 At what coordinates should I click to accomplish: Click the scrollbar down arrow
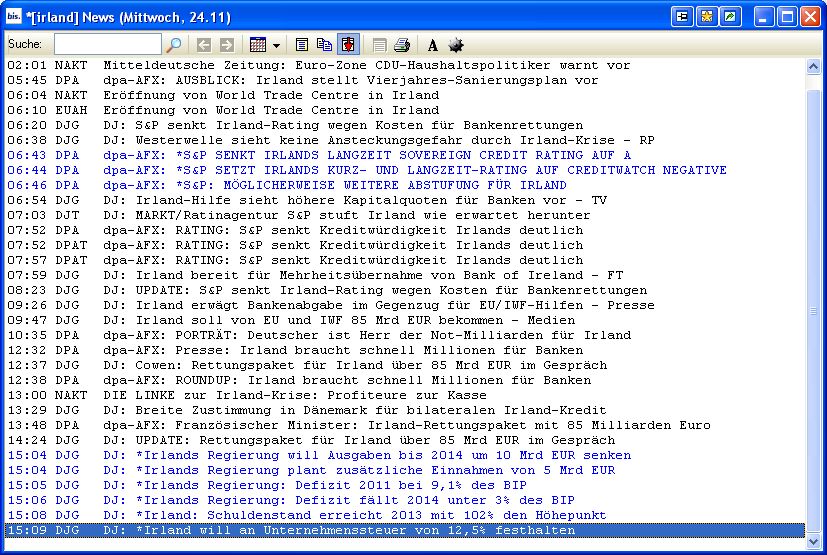(813, 541)
